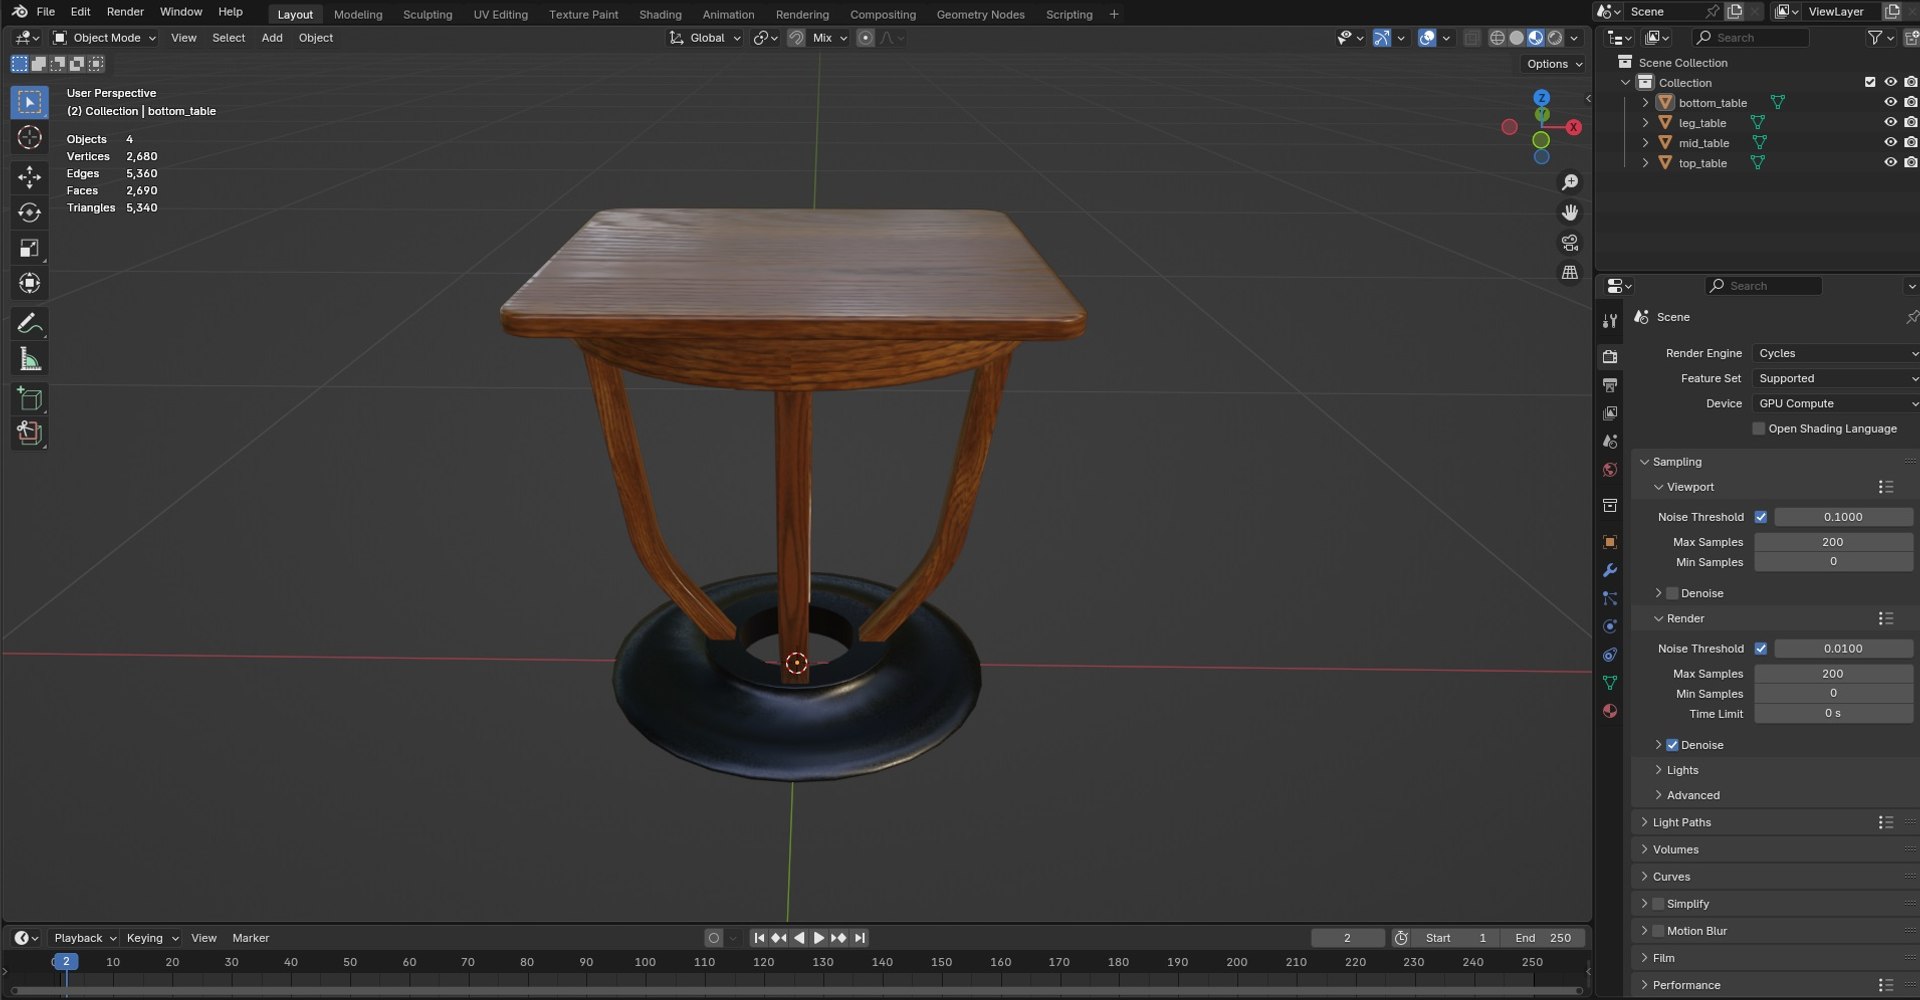Click the zoom view magnifier icon
Screen dimensions: 1920x1000
pyautogui.click(x=1570, y=182)
